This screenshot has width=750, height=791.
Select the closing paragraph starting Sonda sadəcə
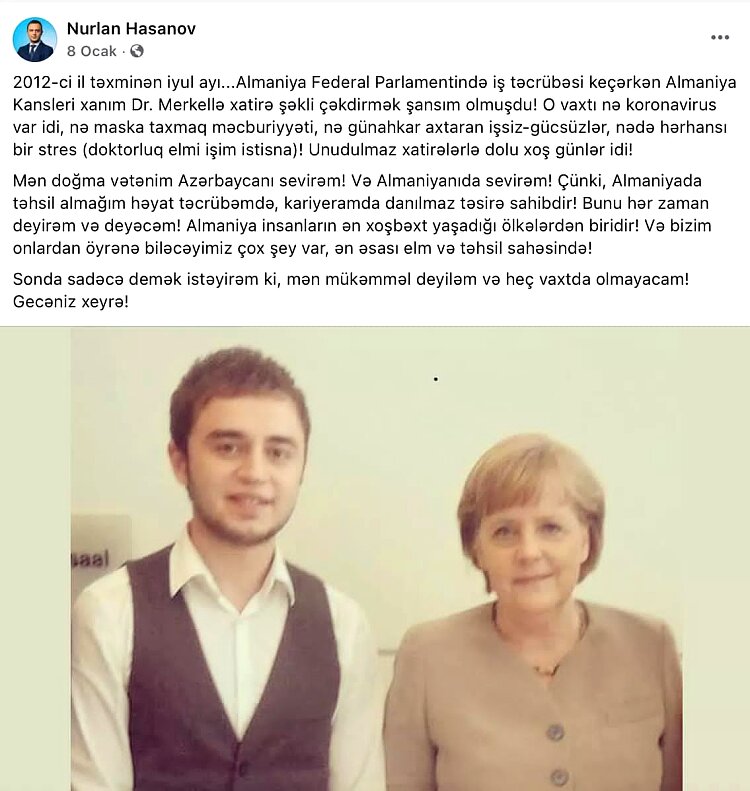click(351, 290)
